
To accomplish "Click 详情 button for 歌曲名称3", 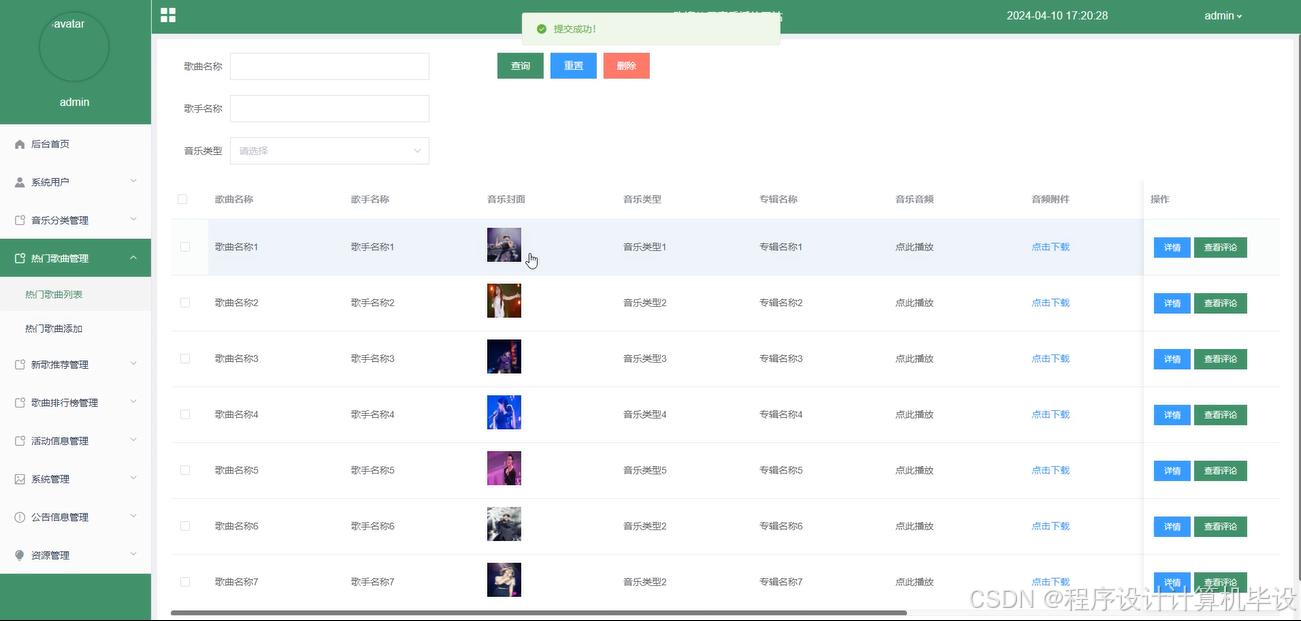I will (x=1172, y=359).
